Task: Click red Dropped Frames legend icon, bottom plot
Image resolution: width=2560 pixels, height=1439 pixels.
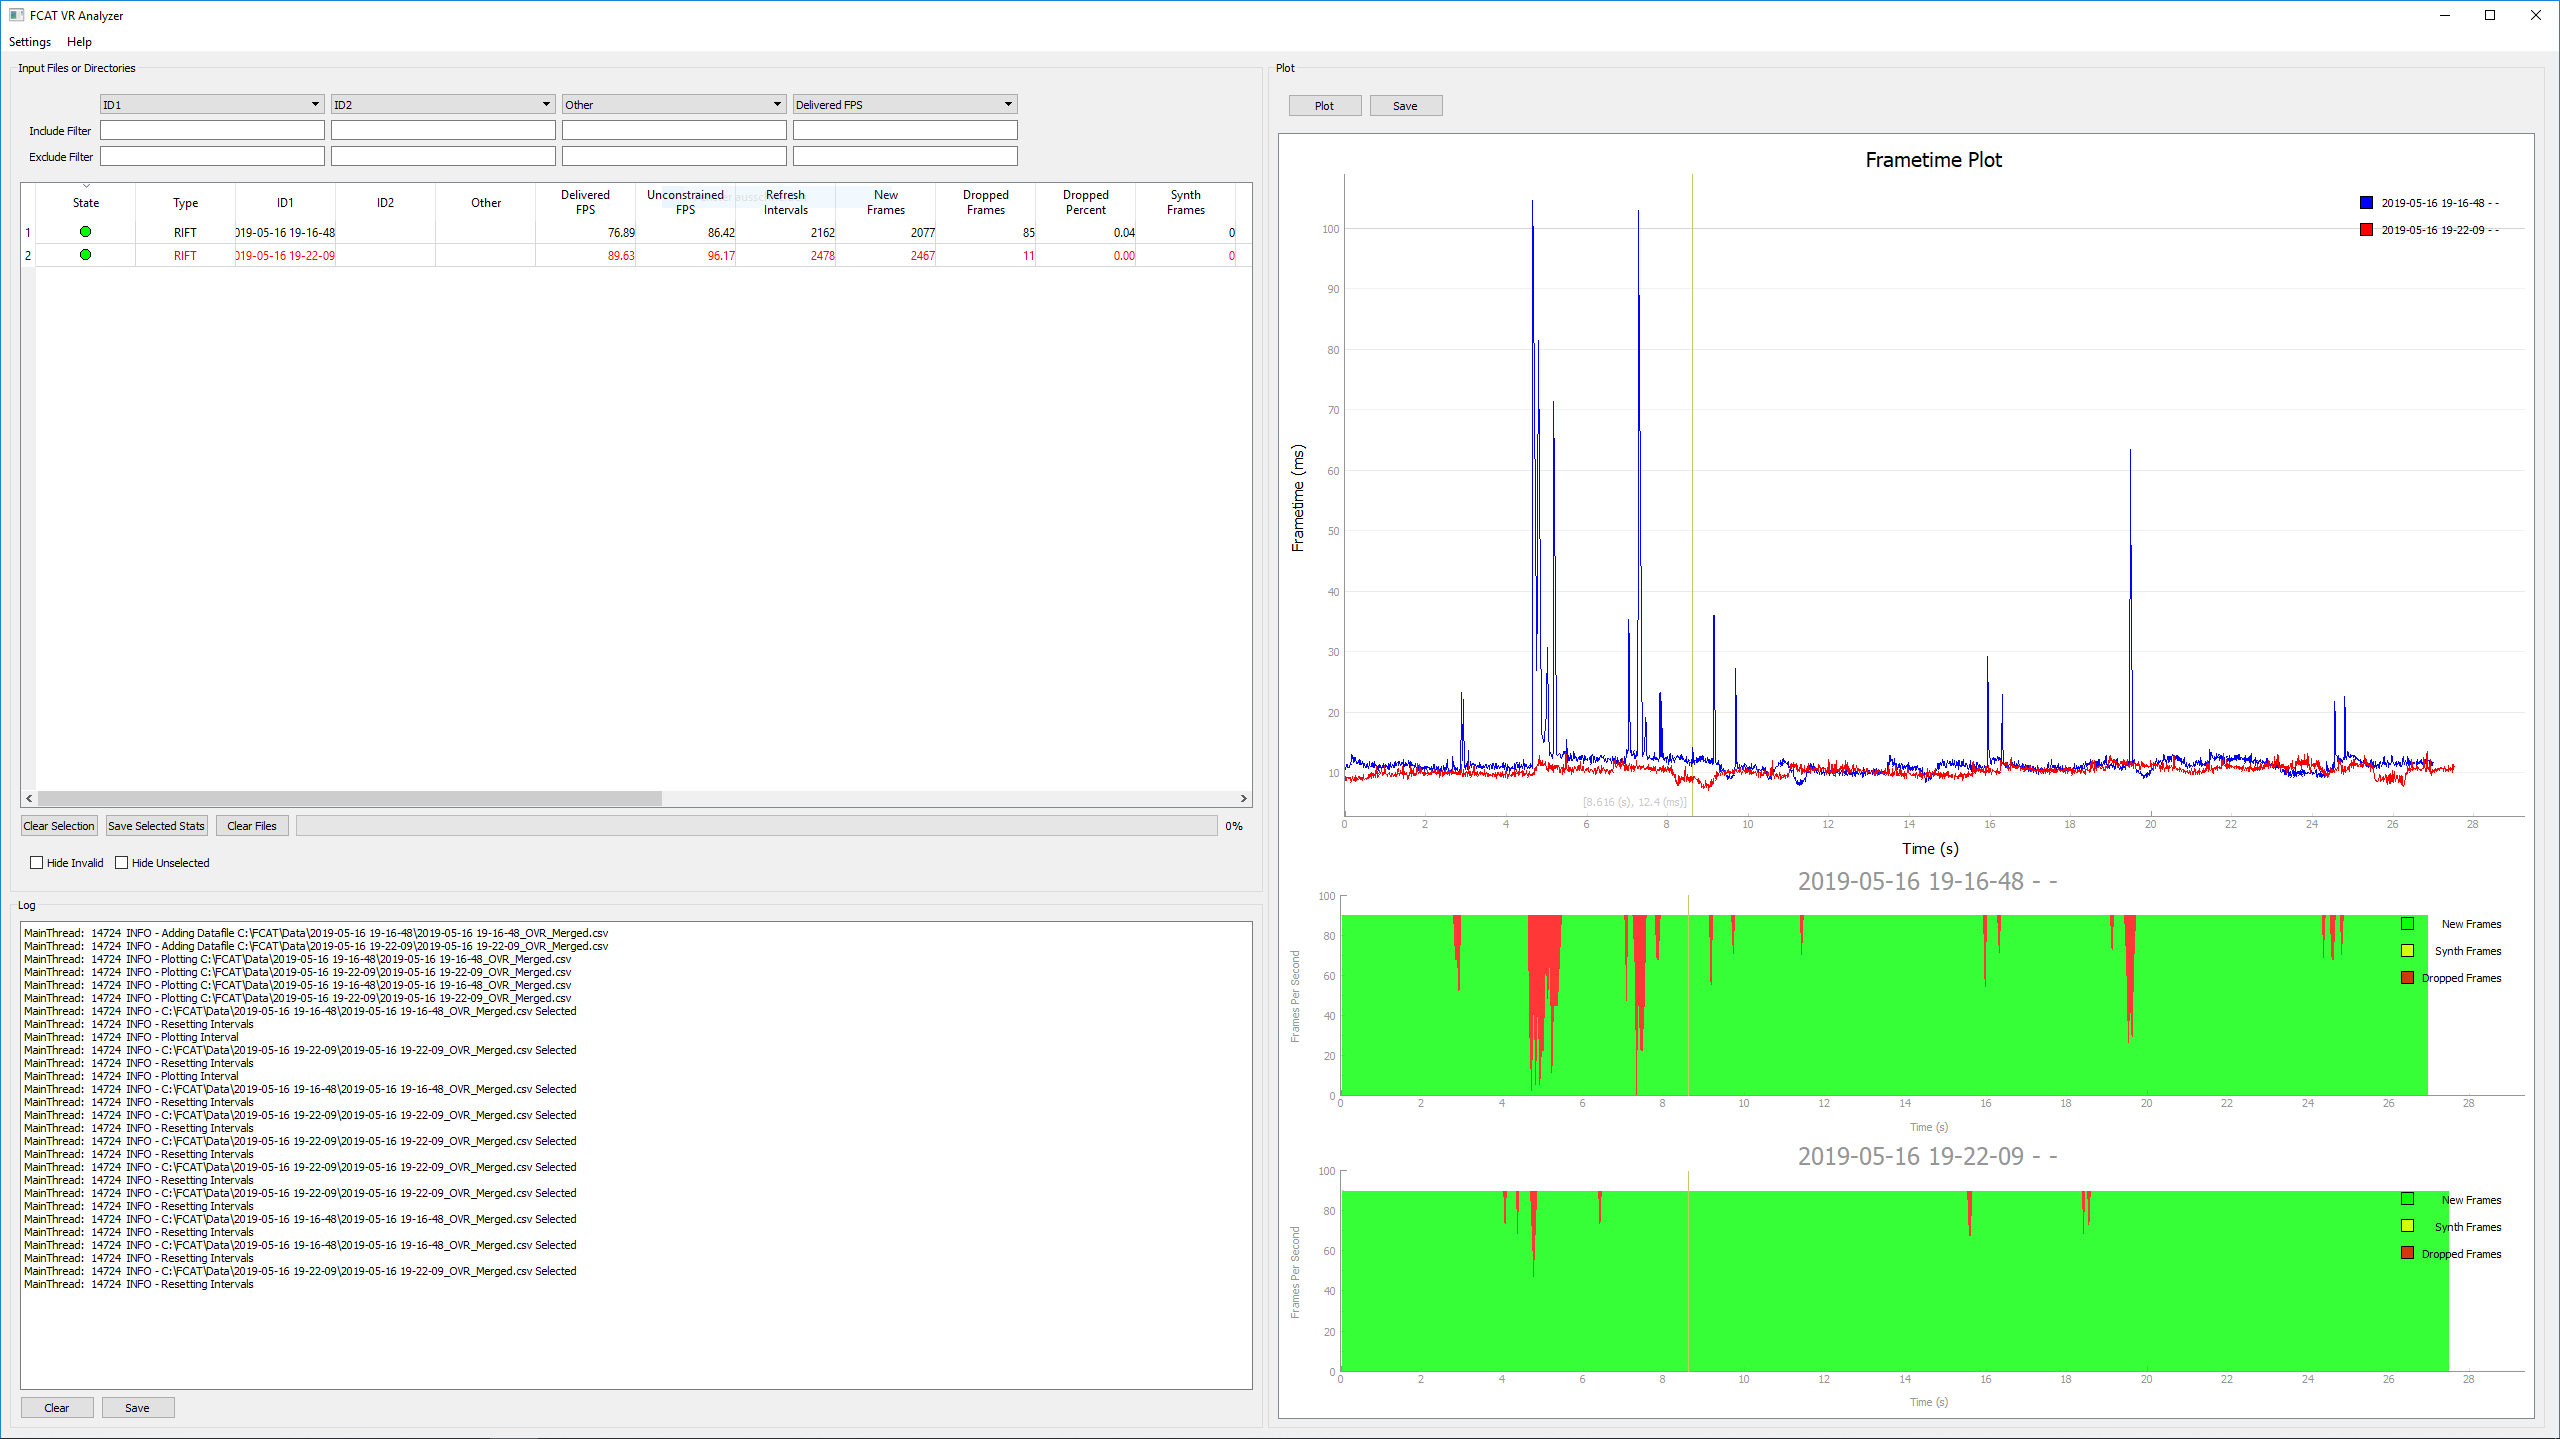Action: click(2407, 1254)
